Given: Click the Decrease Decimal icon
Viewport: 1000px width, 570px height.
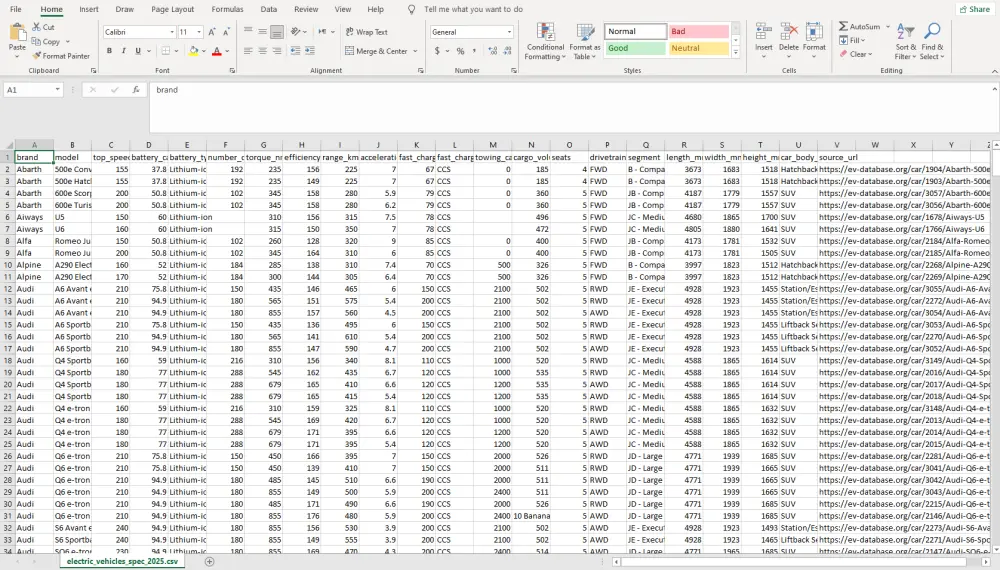Looking at the screenshot, I should point(507,51).
